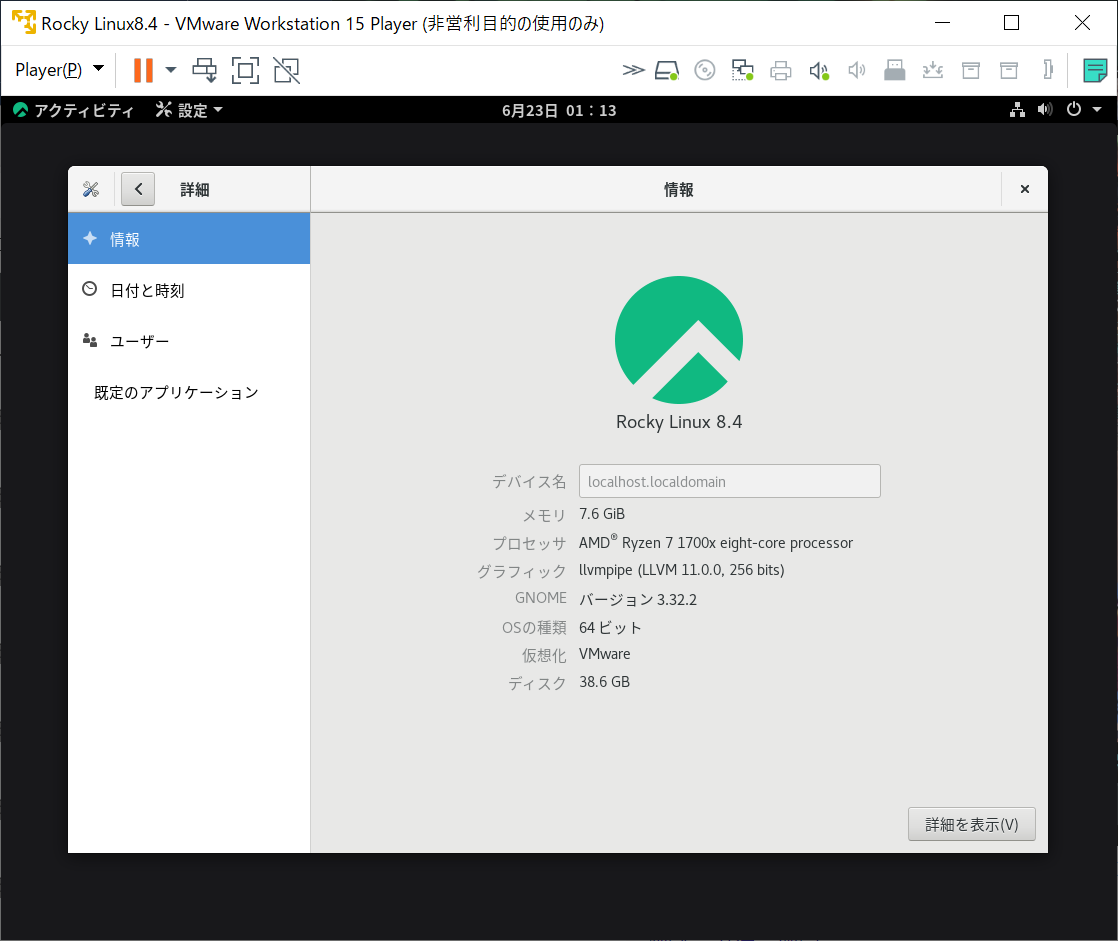The width and height of the screenshot is (1118, 941).
Task: Click the VMware virtualization value
Action: [605, 654]
